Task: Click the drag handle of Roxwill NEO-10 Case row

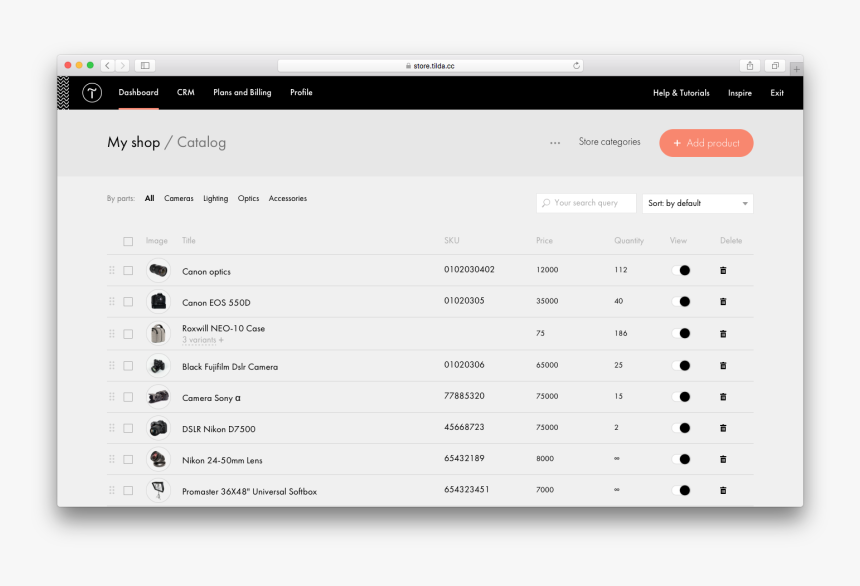Action: (x=112, y=334)
